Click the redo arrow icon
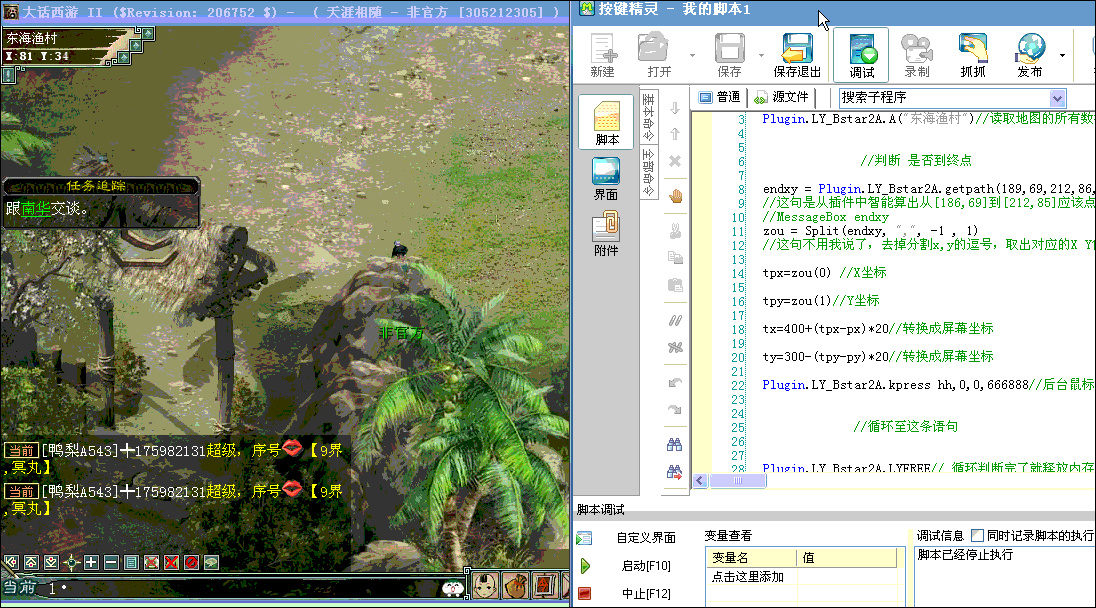The width and height of the screenshot is (1096, 608). point(675,410)
